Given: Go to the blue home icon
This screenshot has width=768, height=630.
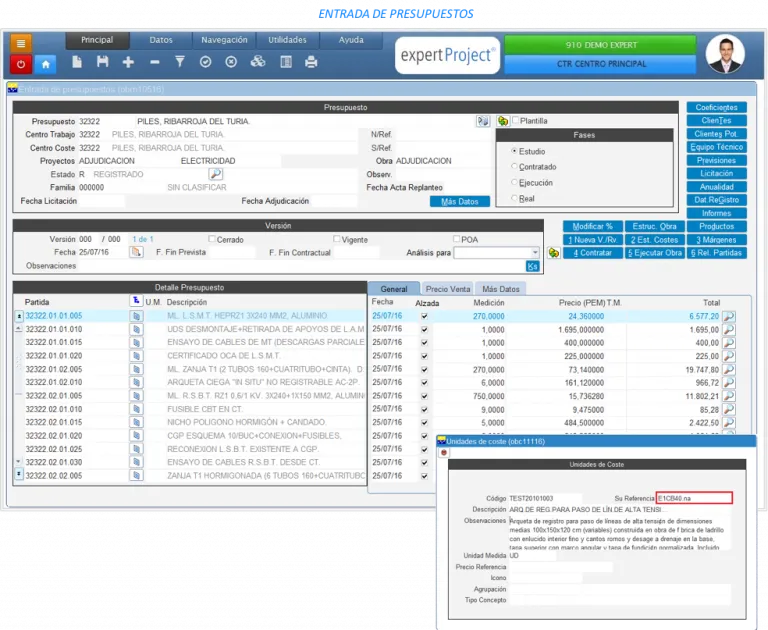Looking at the screenshot, I should (x=46, y=64).
